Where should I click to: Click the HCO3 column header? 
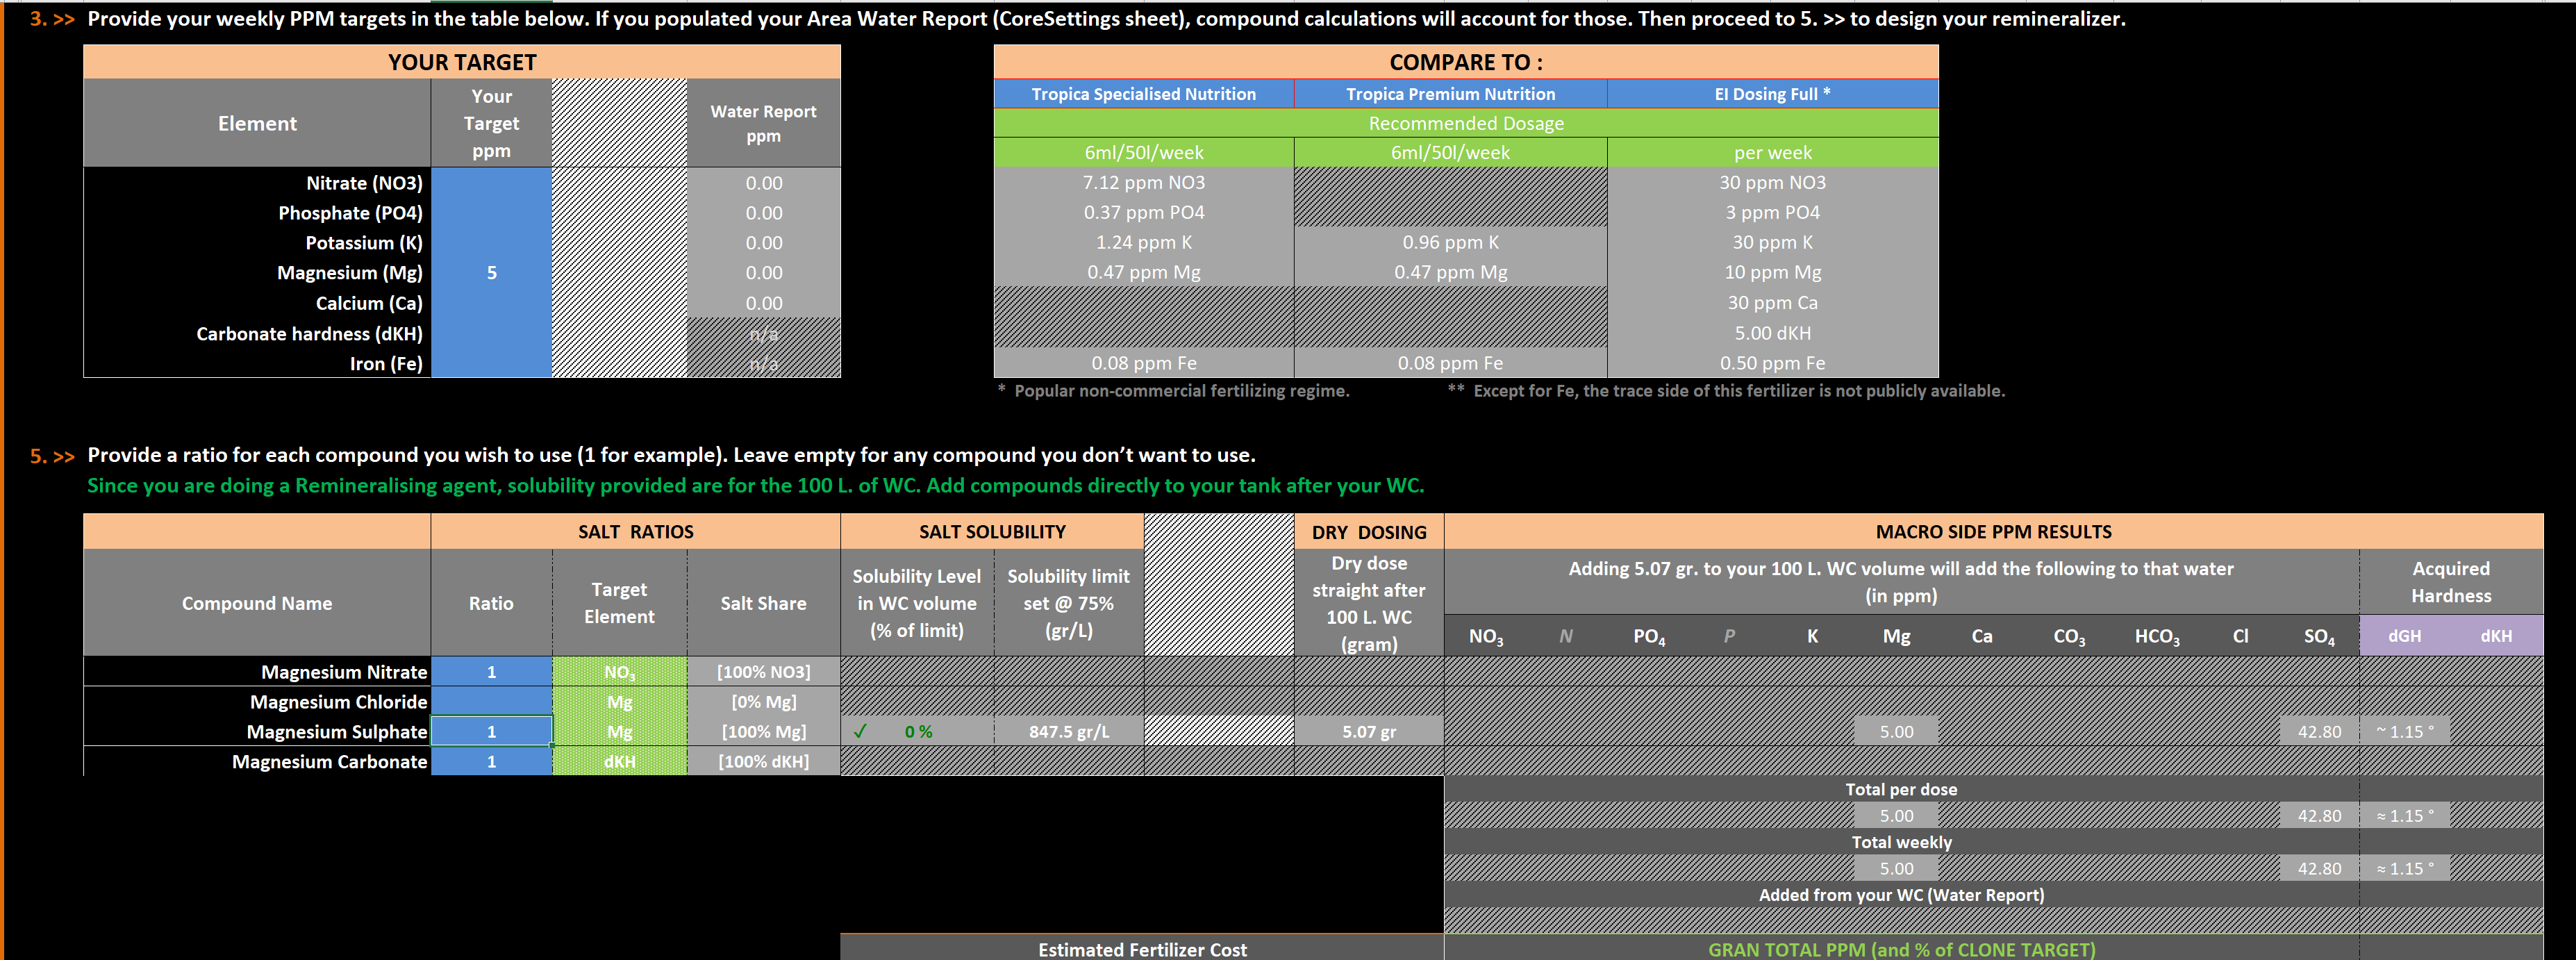click(2157, 636)
